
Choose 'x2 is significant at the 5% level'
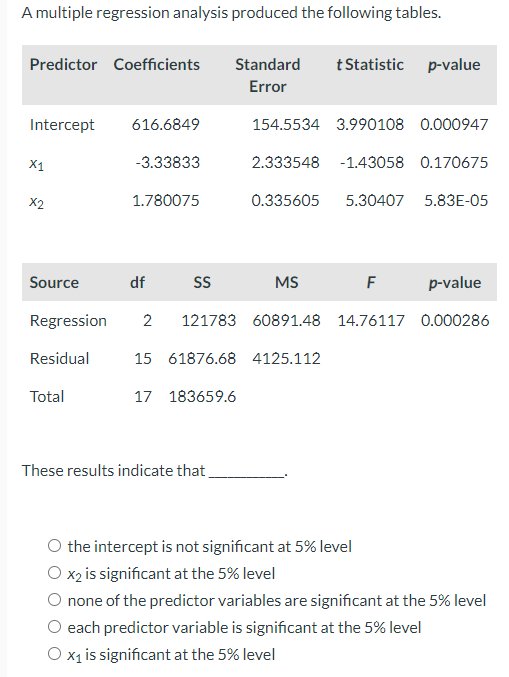(x=54, y=573)
